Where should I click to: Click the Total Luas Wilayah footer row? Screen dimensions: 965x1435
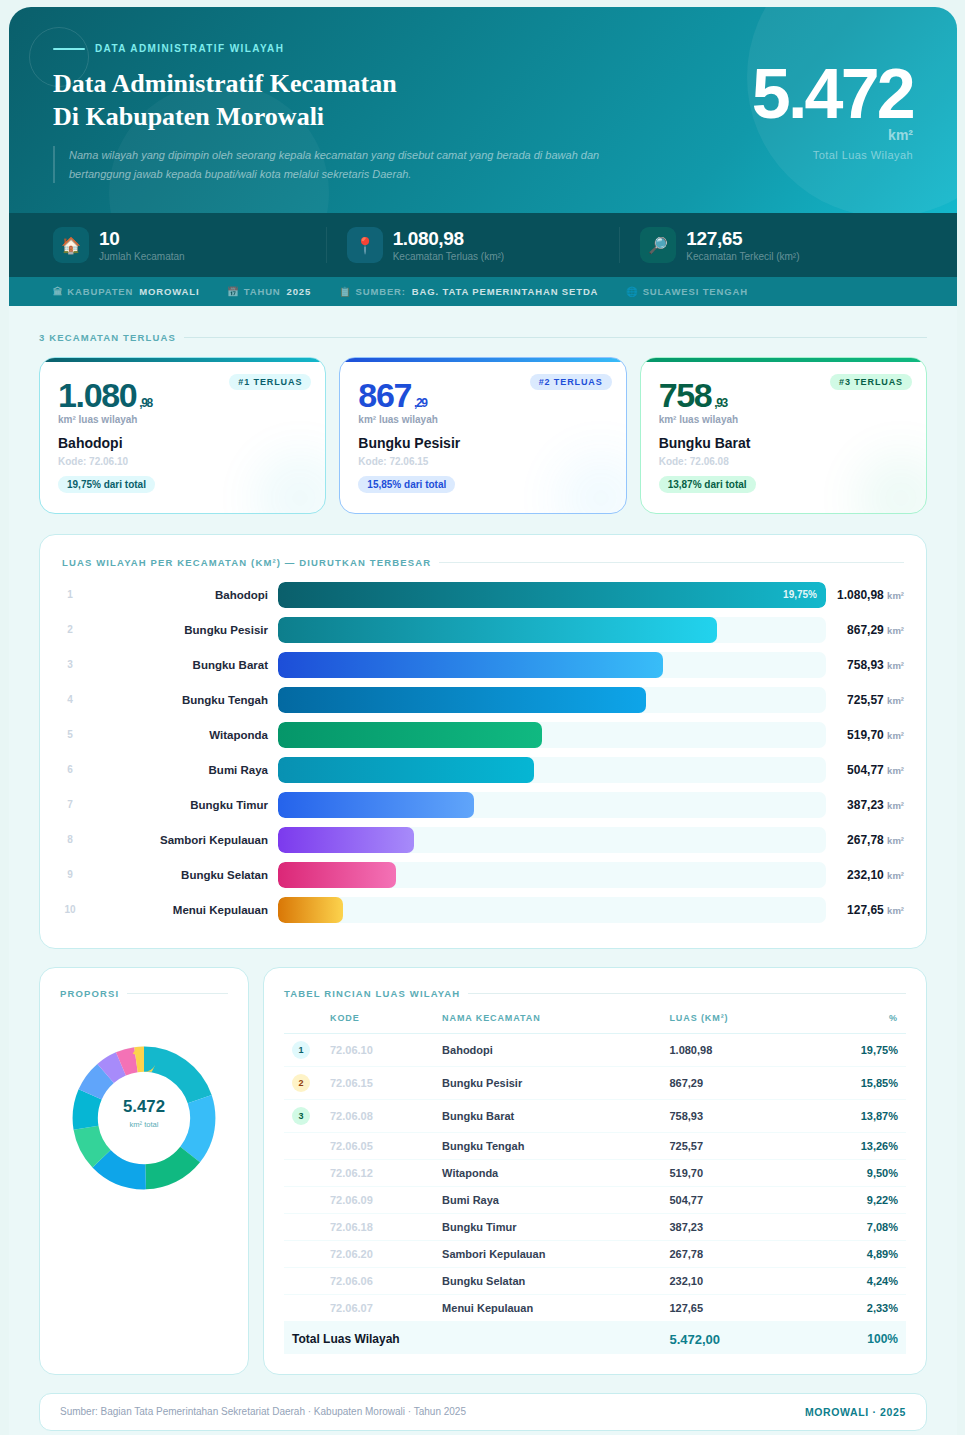click(x=594, y=1339)
